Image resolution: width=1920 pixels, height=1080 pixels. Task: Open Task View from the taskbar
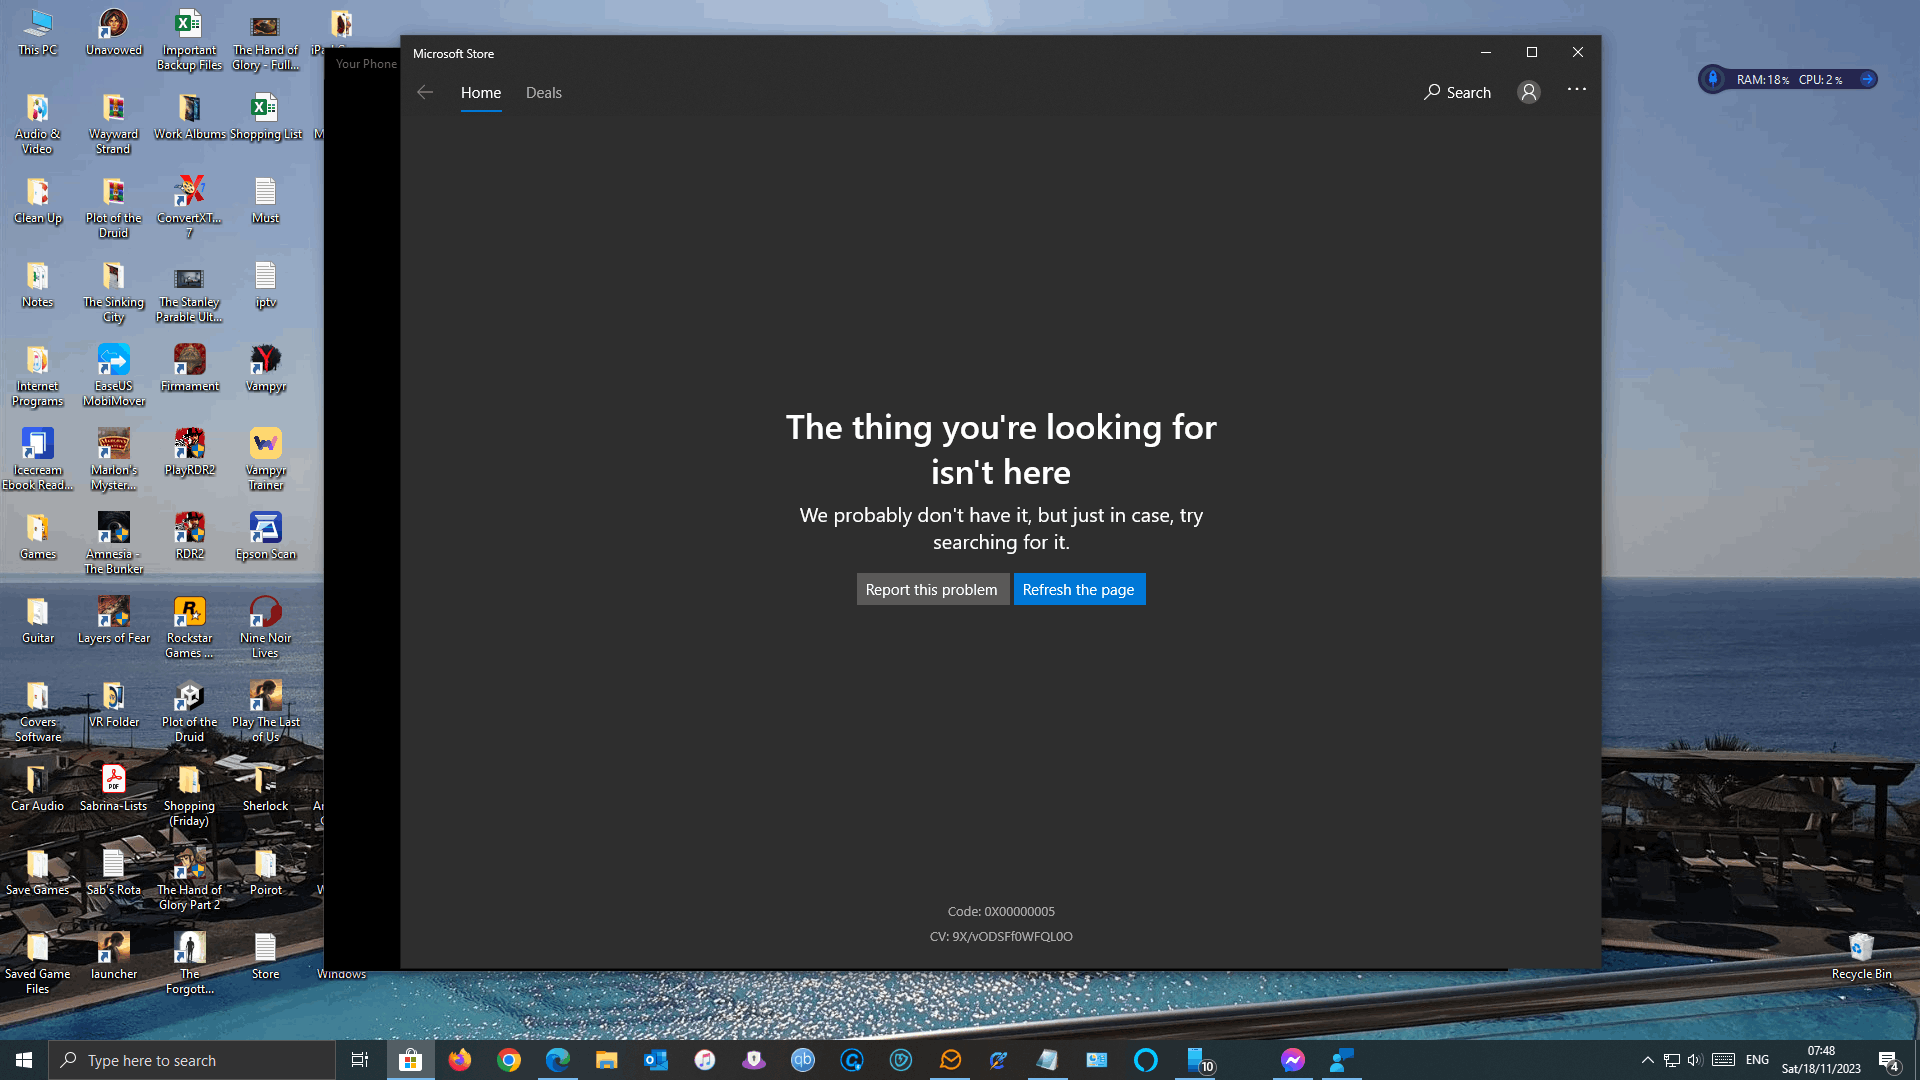click(360, 1060)
